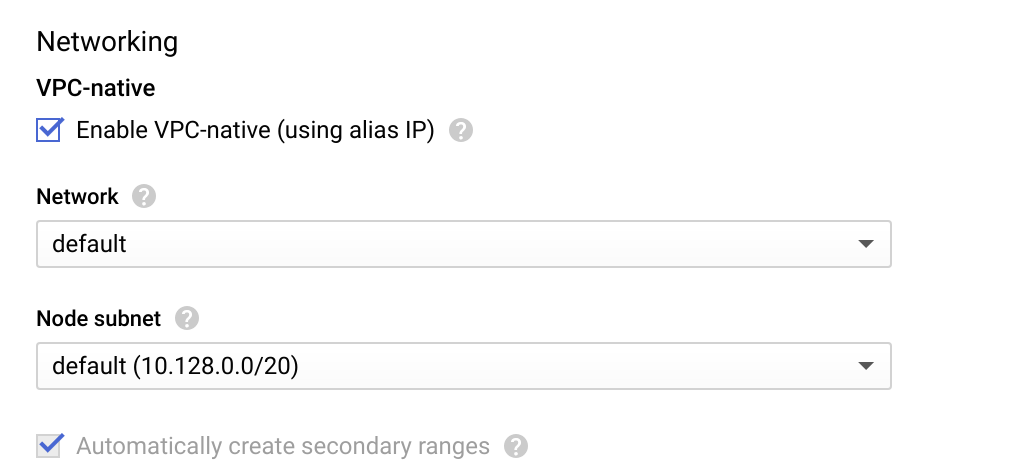
Task: Open help tooltip for Network label
Action: tap(144, 197)
